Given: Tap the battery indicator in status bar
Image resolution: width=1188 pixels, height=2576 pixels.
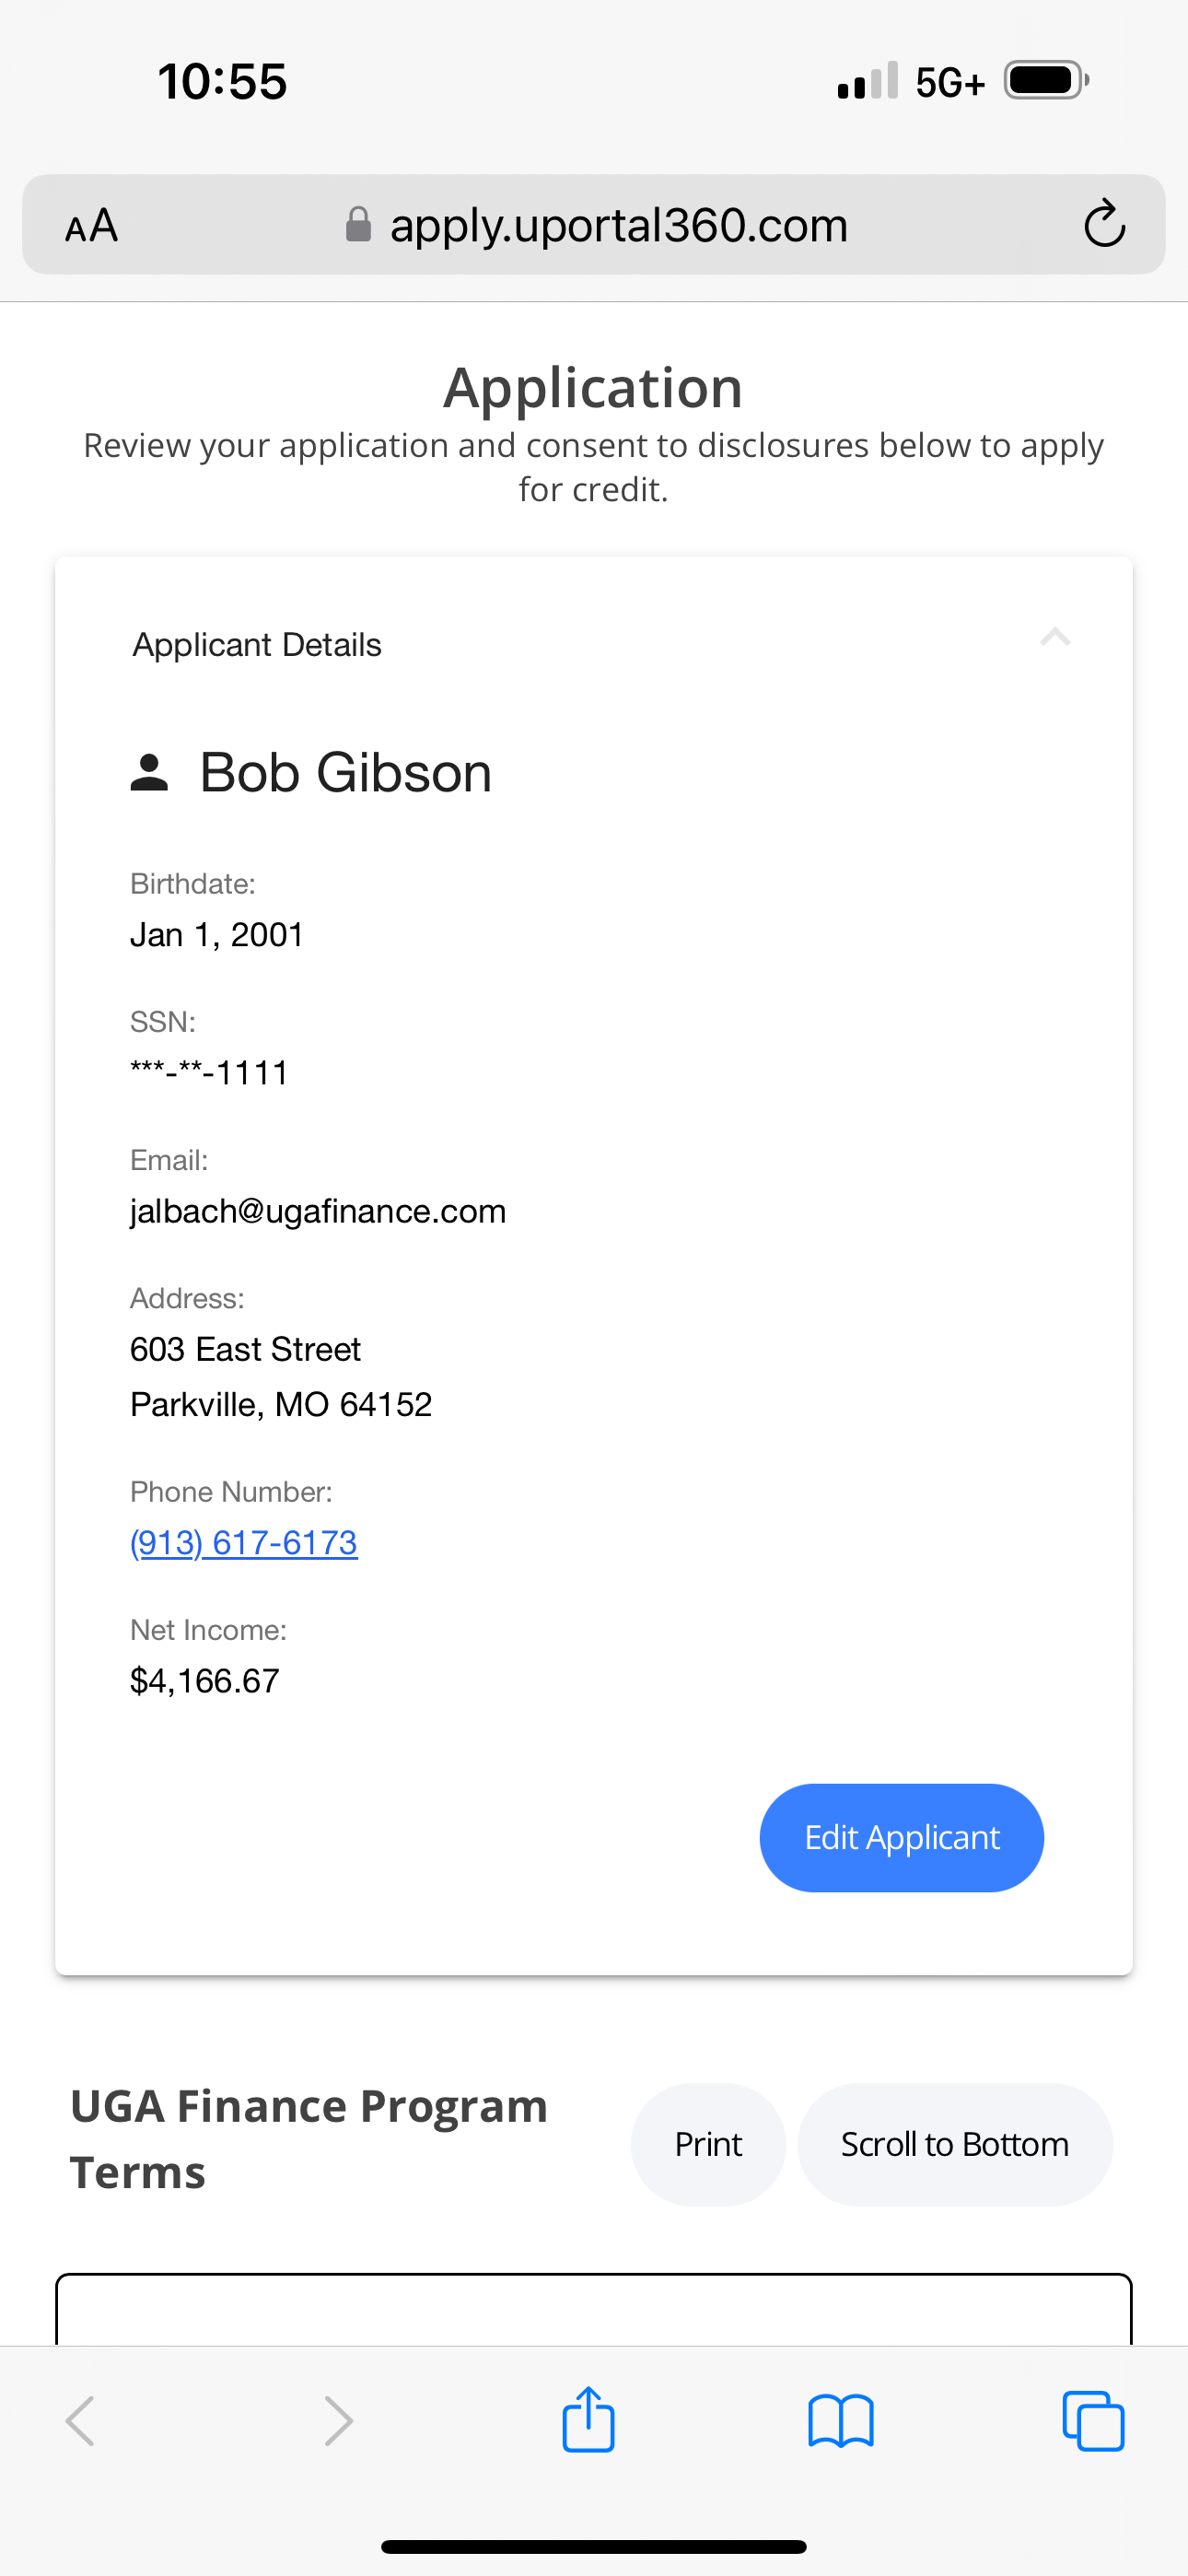Looking at the screenshot, I should 1046,80.
